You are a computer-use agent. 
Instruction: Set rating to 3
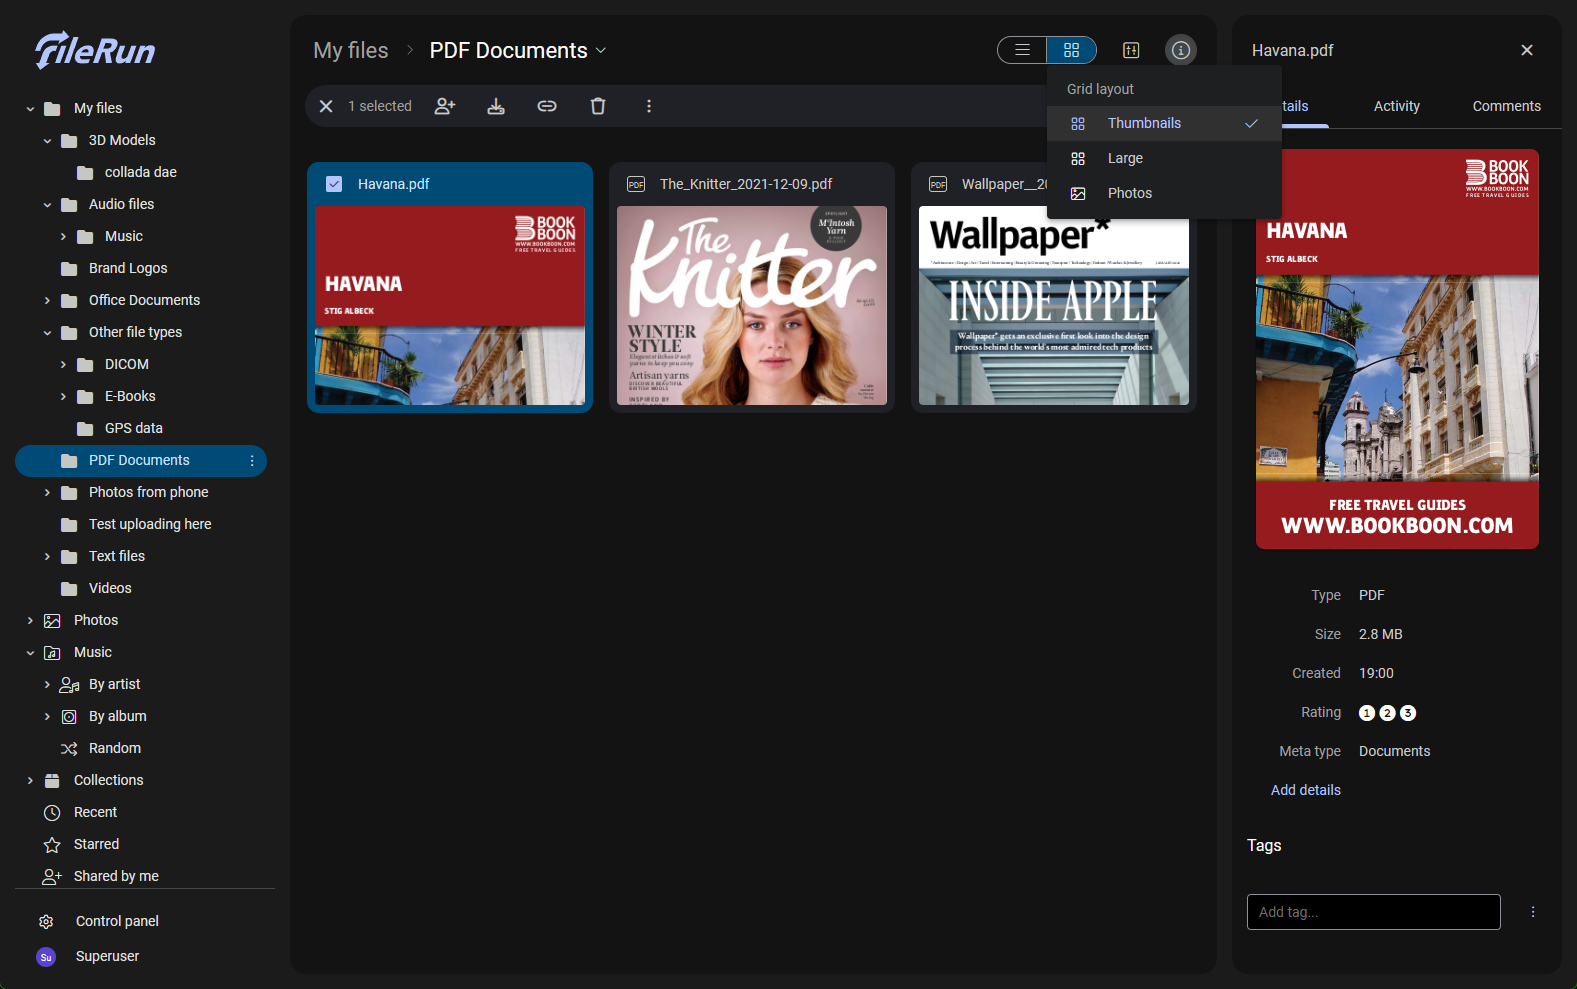click(x=1408, y=713)
